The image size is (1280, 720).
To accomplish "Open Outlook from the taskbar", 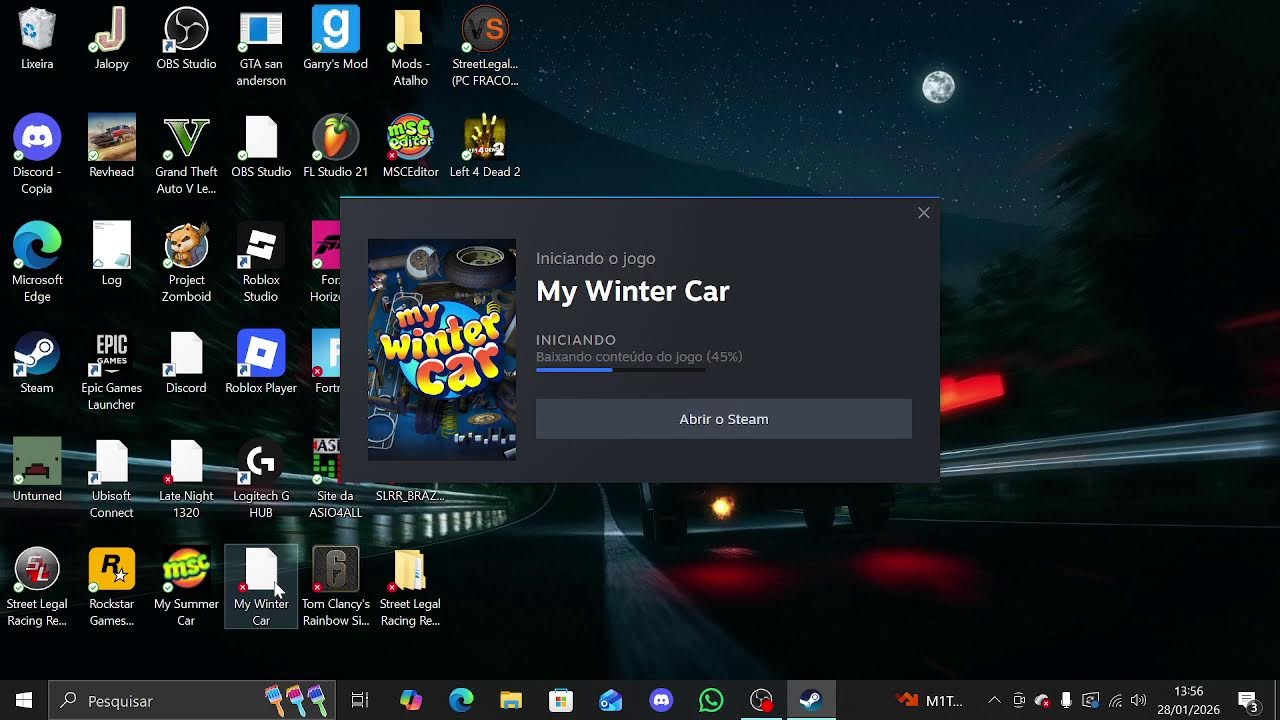I will click(611, 700).
